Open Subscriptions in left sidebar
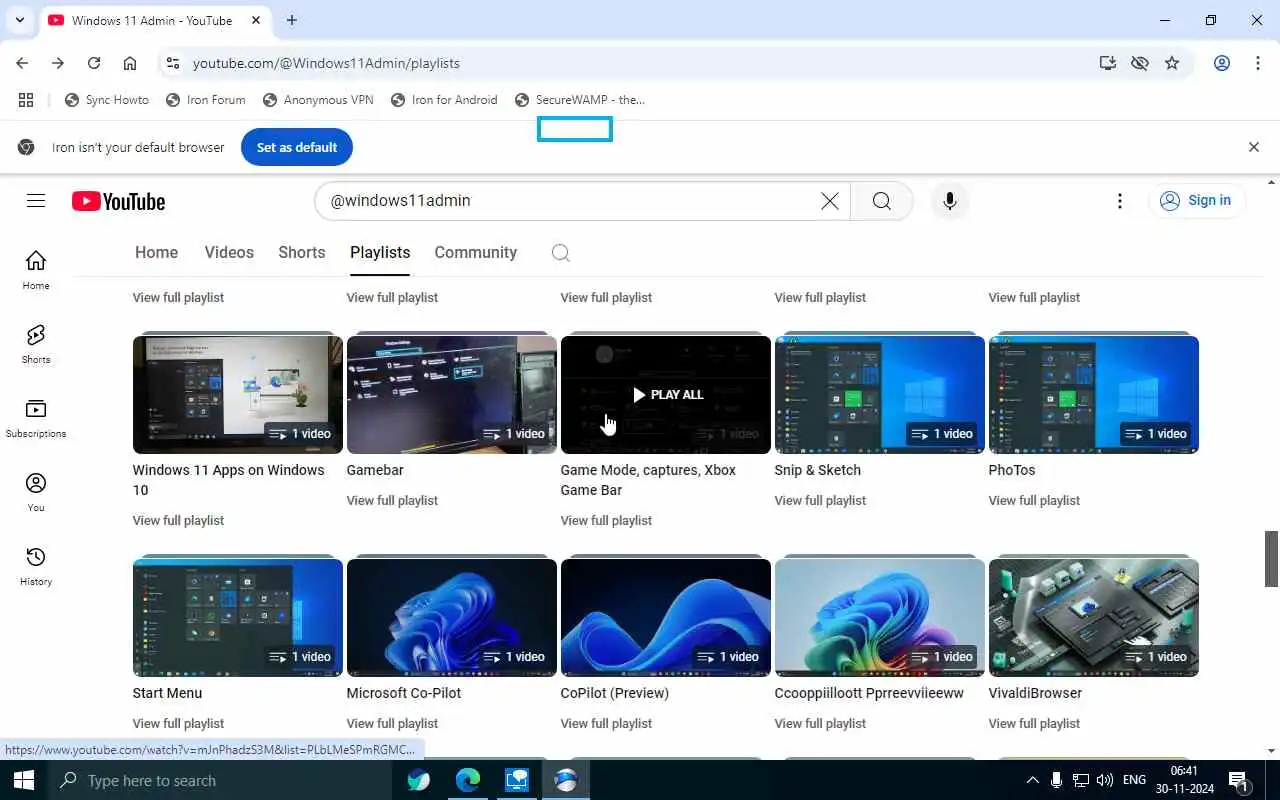The height and width of the screenshot is (800, 1280). (36, 418)
